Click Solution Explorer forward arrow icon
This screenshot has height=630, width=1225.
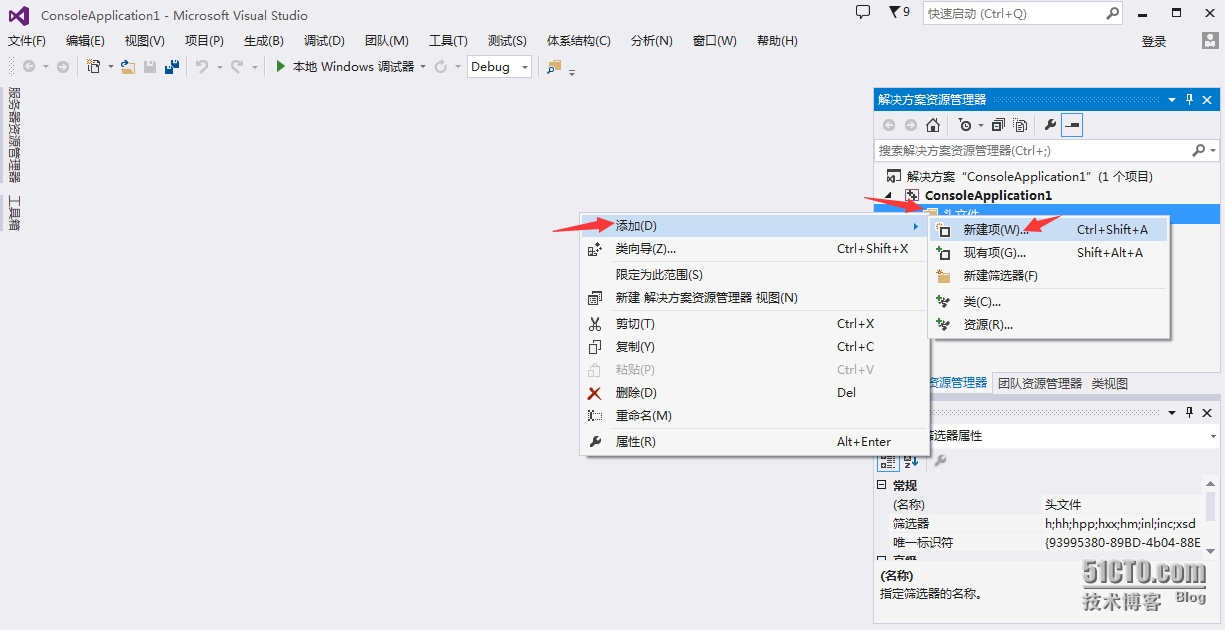[x=911, y=125]
